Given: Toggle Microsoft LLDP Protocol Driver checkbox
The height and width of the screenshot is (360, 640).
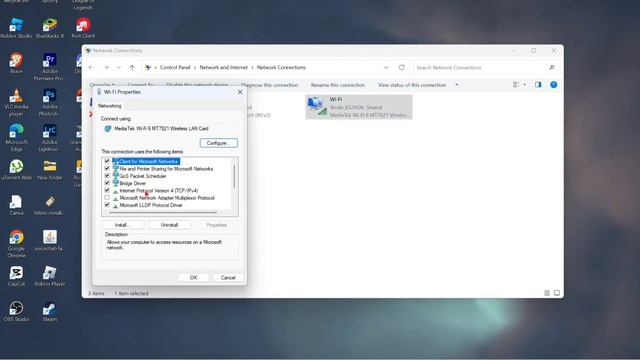Looking at the screenshot, I should click(107, 205).
